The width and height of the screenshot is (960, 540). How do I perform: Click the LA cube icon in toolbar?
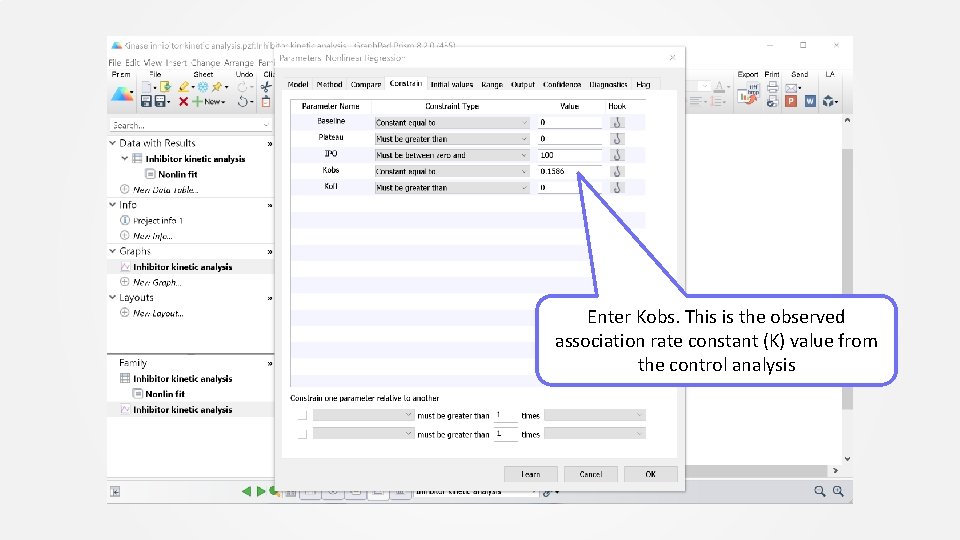click(x=829, y=101)
